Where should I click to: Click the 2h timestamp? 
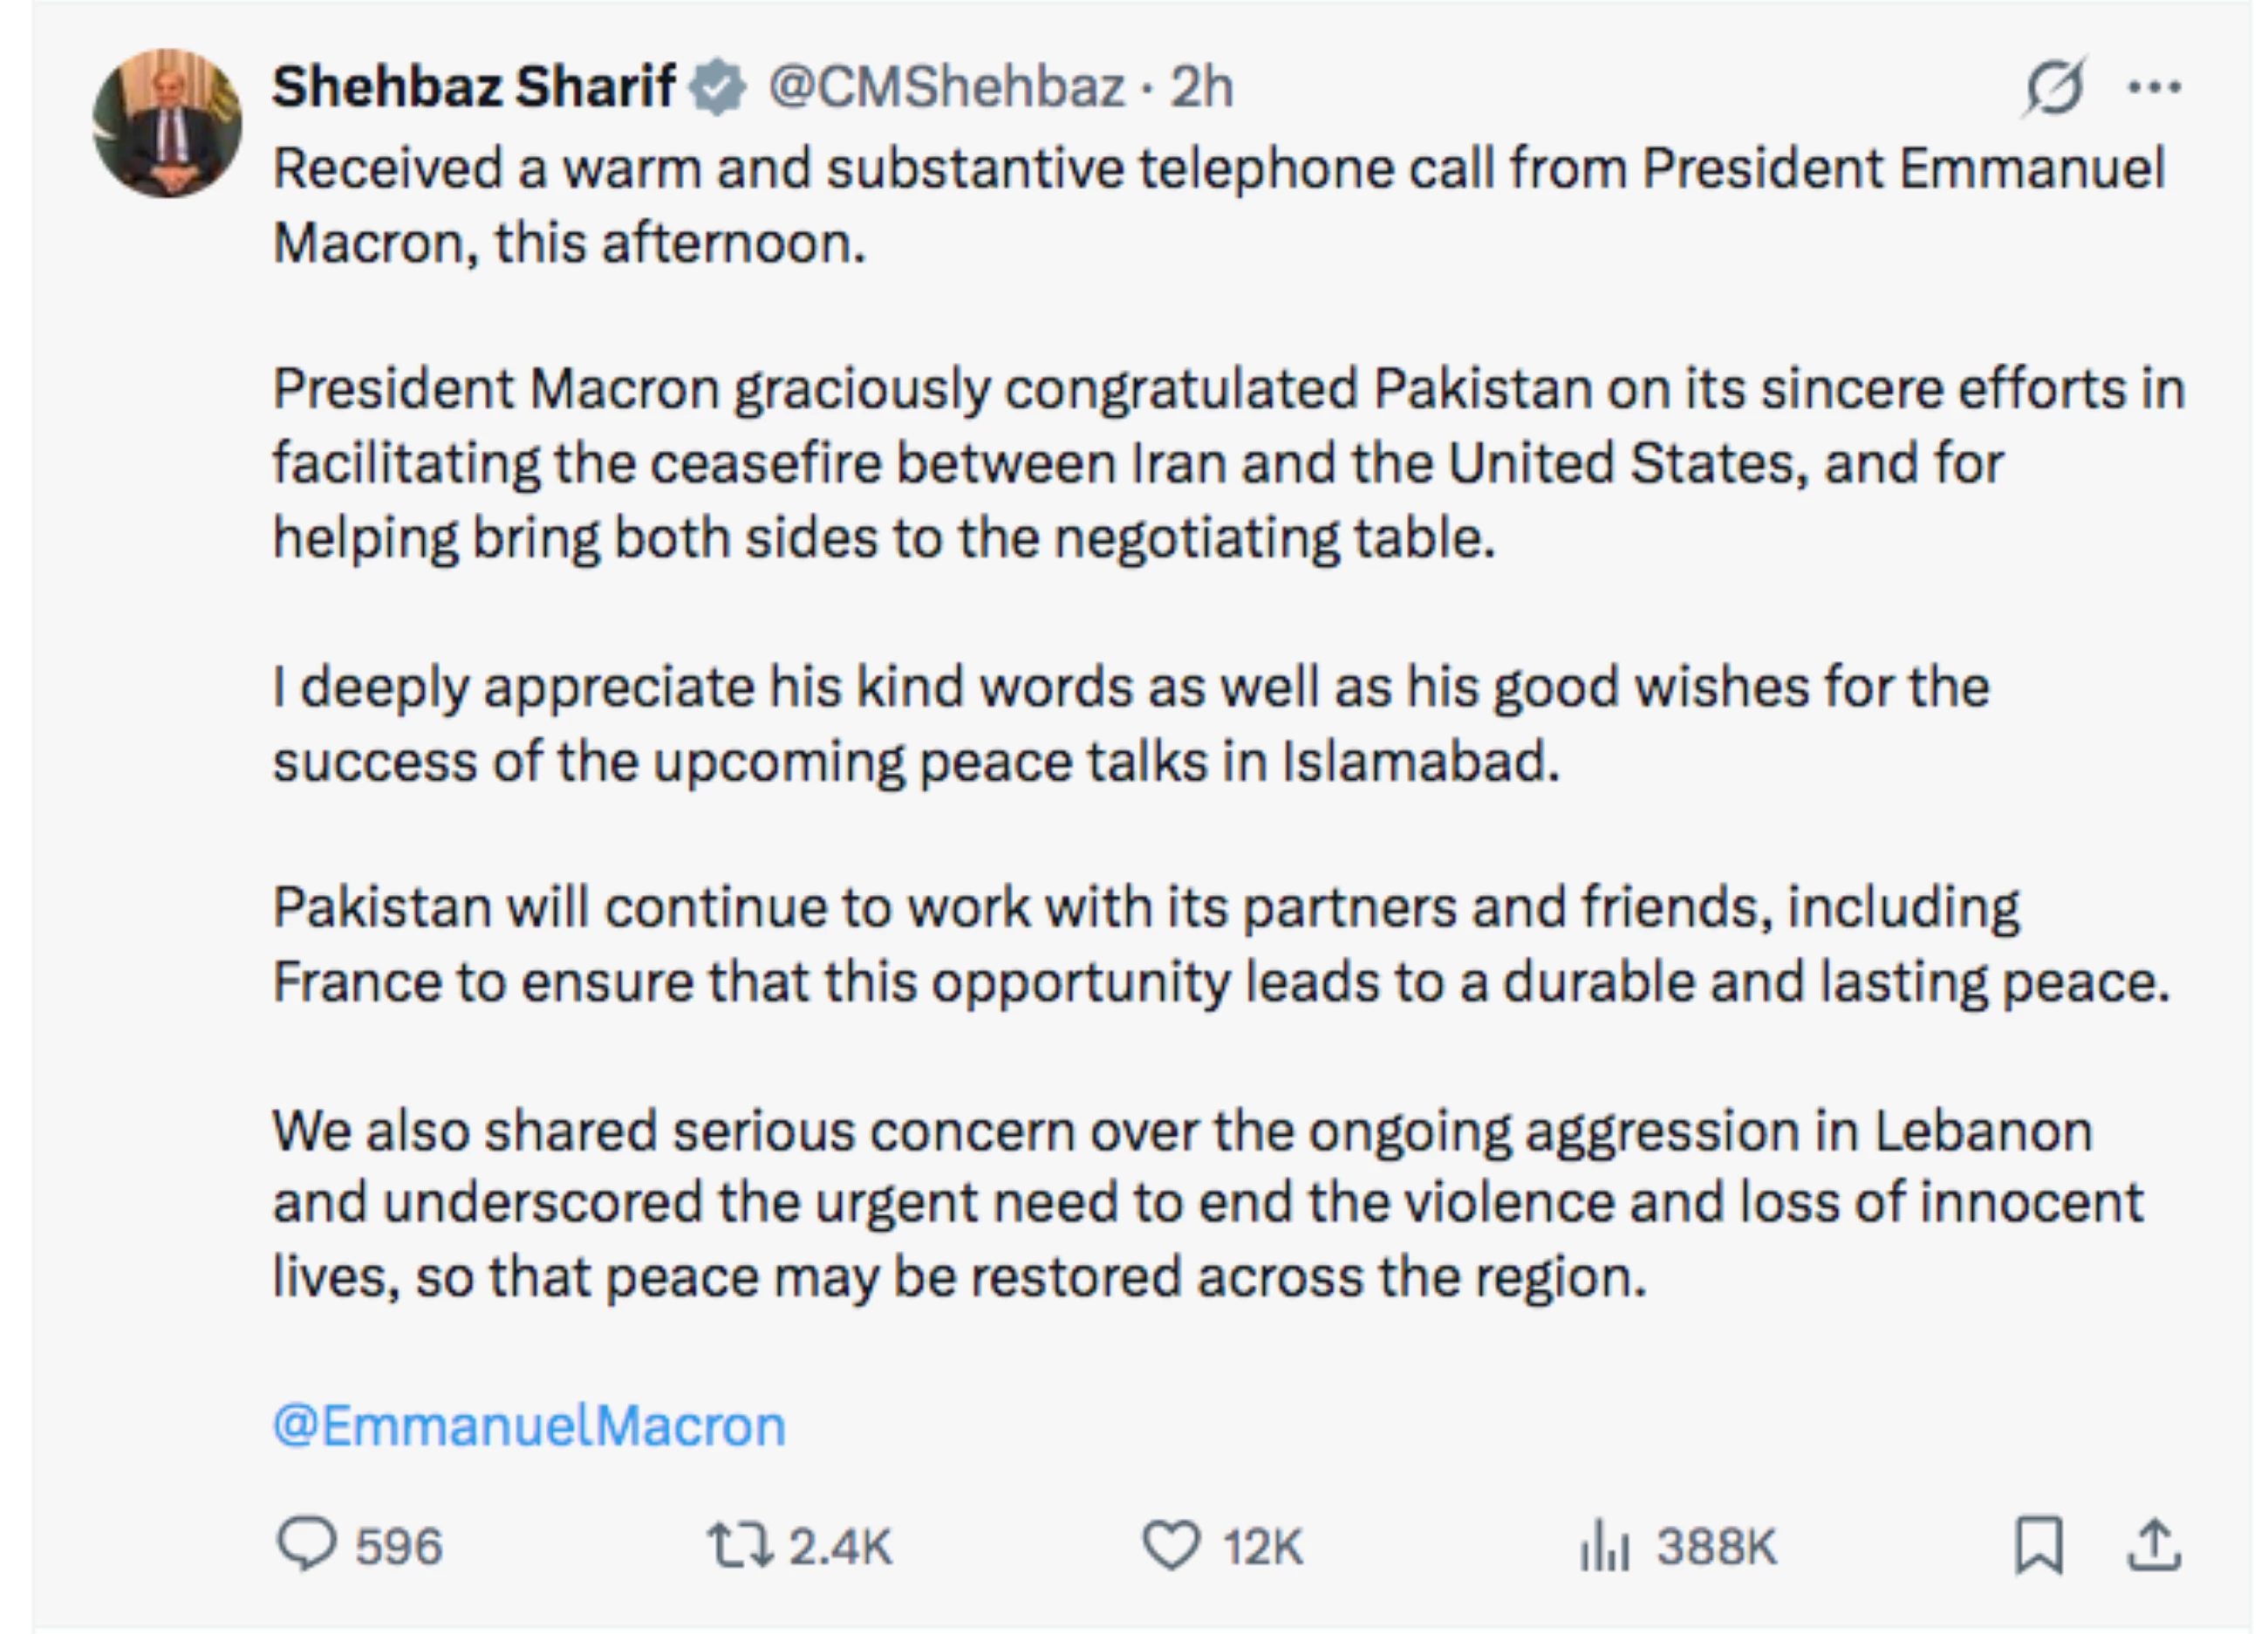click(x=1201, y=90)
